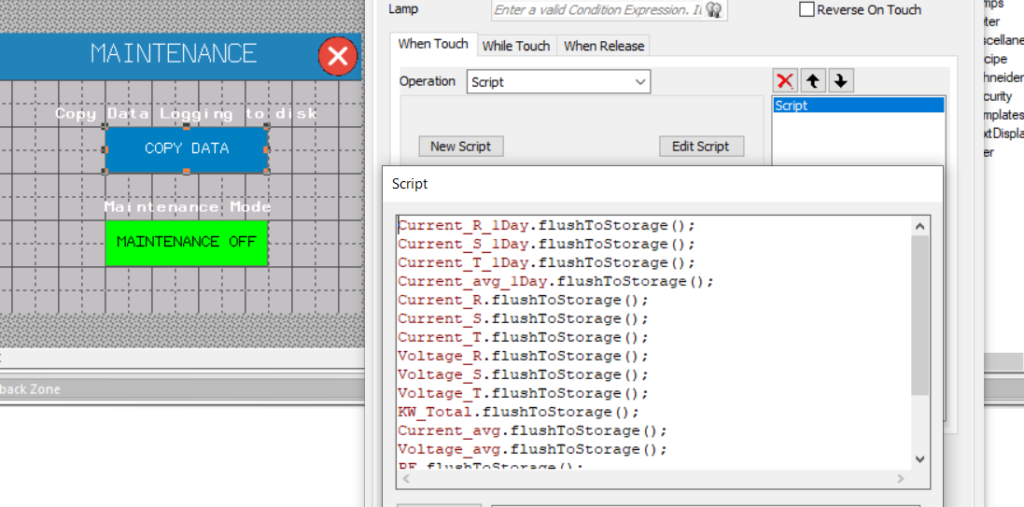The height and width of the screenshot is (507, 1024).
Task: Enable the Reverse On Touch checkbox
Action: tap(807, 10)
